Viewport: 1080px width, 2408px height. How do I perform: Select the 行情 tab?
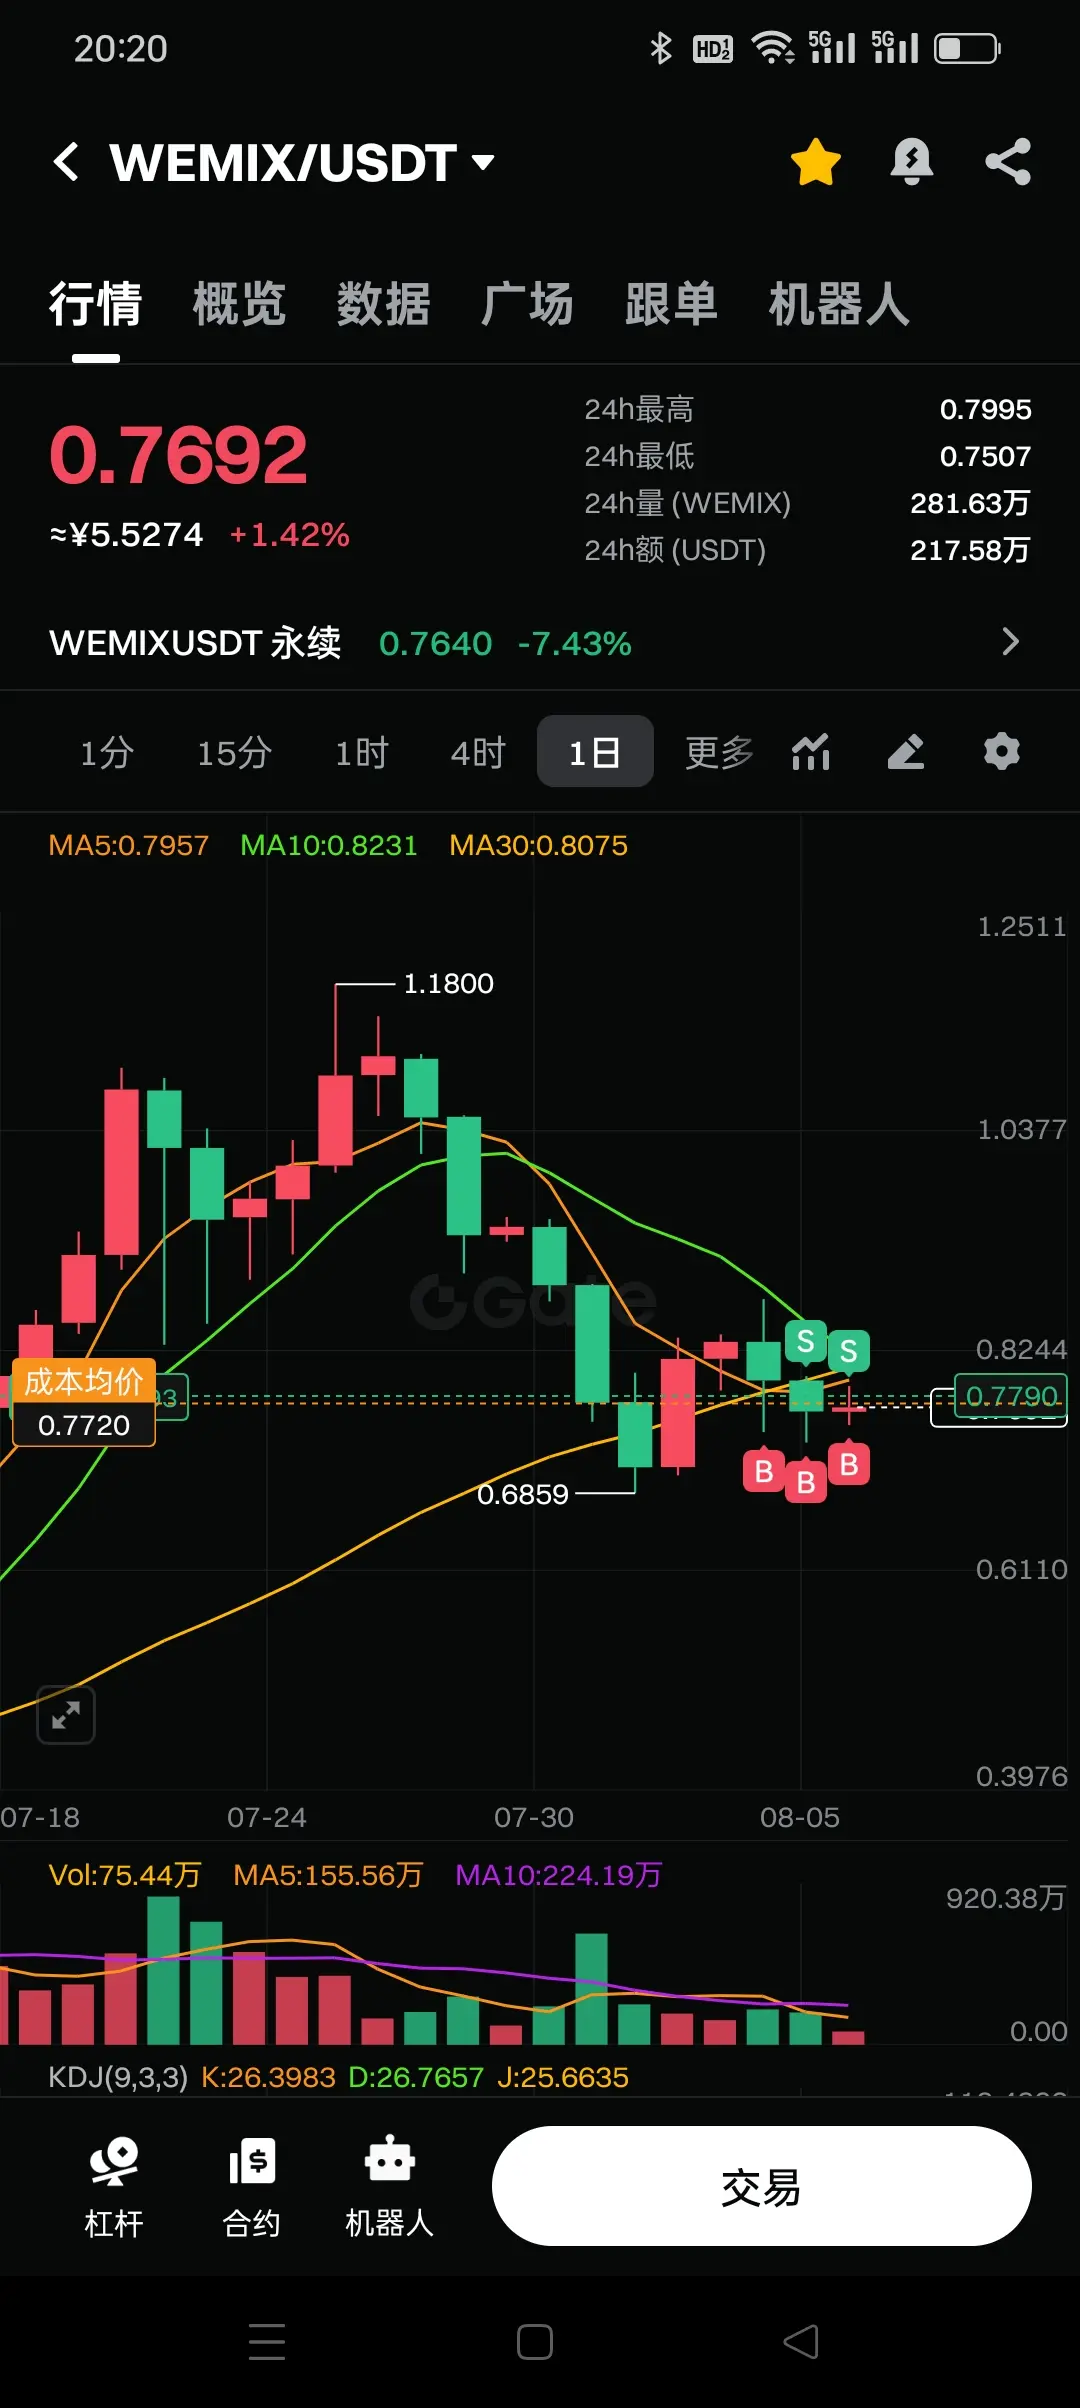pos(95,304)
